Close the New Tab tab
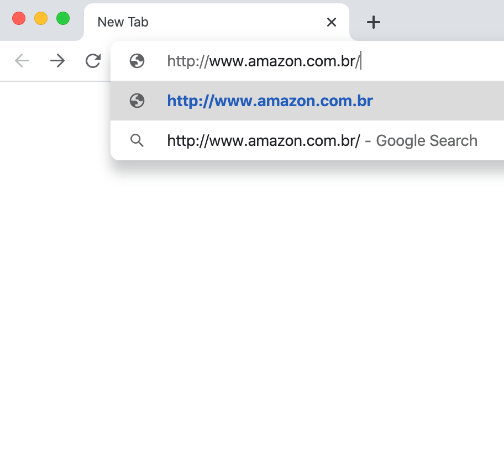504x451 pixels. [x=331, y=22]
